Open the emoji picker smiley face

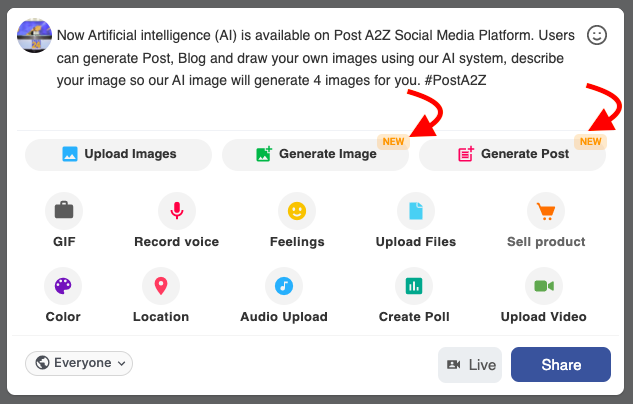pos(597,35)
